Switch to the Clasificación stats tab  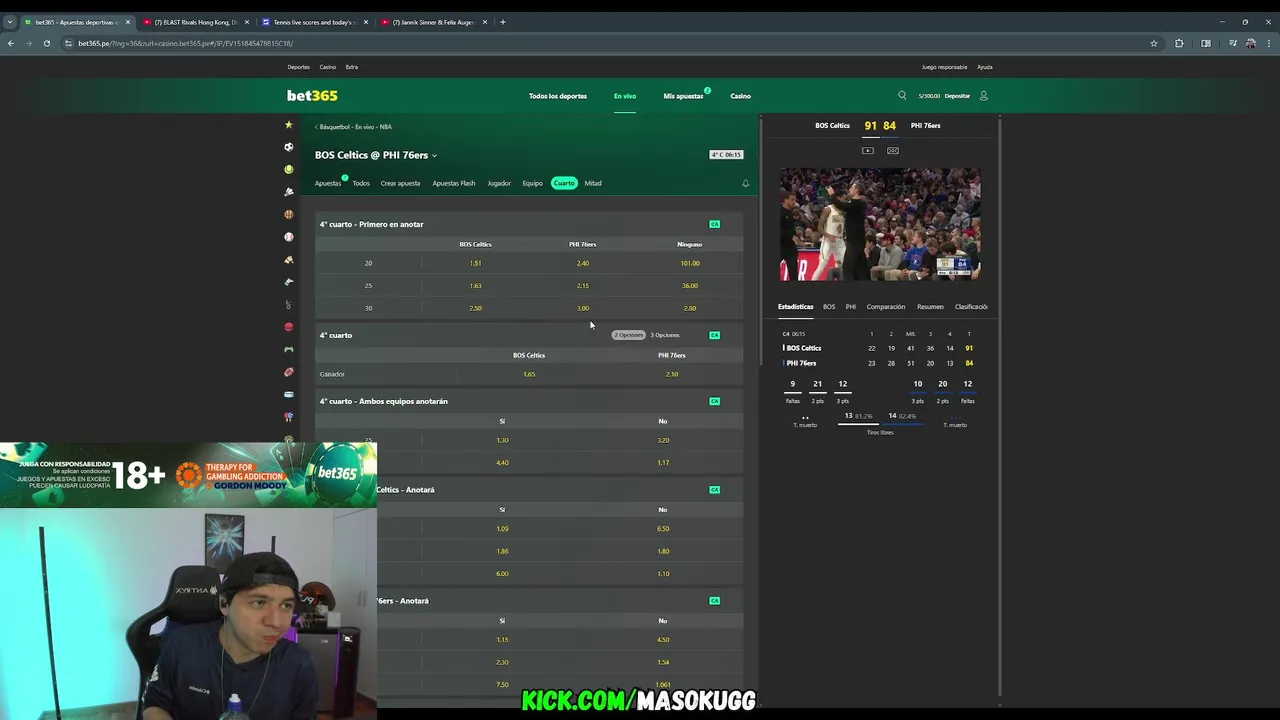pos(971,307)
